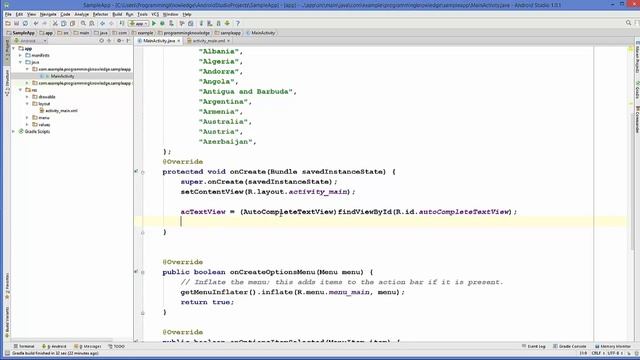Click SampleApp breadcrumb in navigation bar

click(20, 33)
